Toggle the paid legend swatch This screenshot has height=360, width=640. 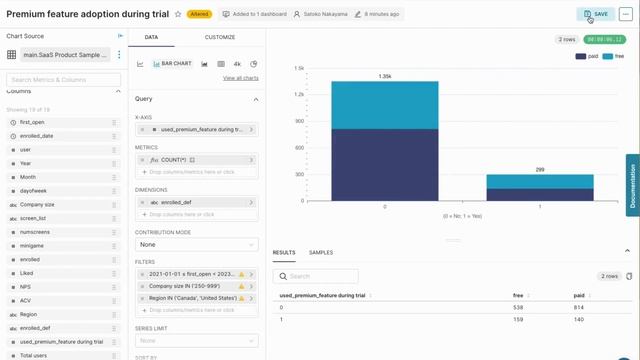point(580,56)
